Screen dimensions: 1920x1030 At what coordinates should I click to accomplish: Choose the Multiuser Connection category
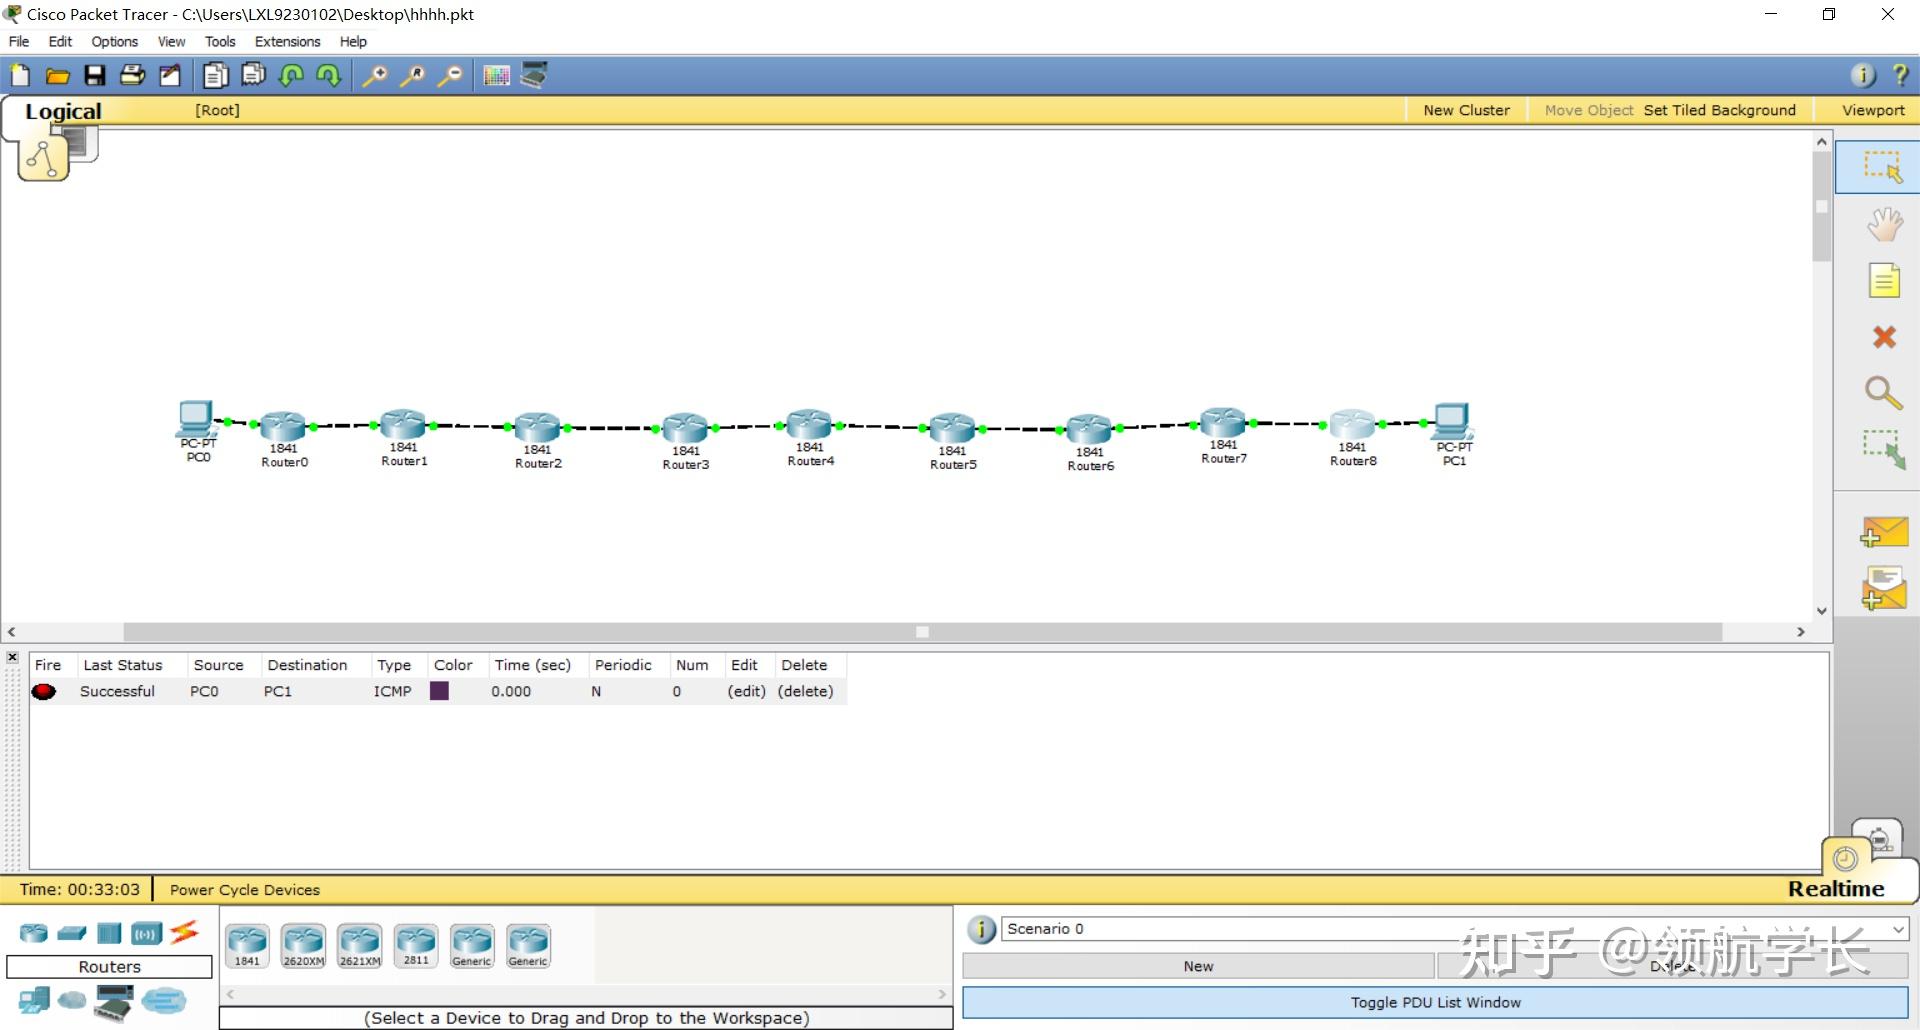pos(164,1000)
